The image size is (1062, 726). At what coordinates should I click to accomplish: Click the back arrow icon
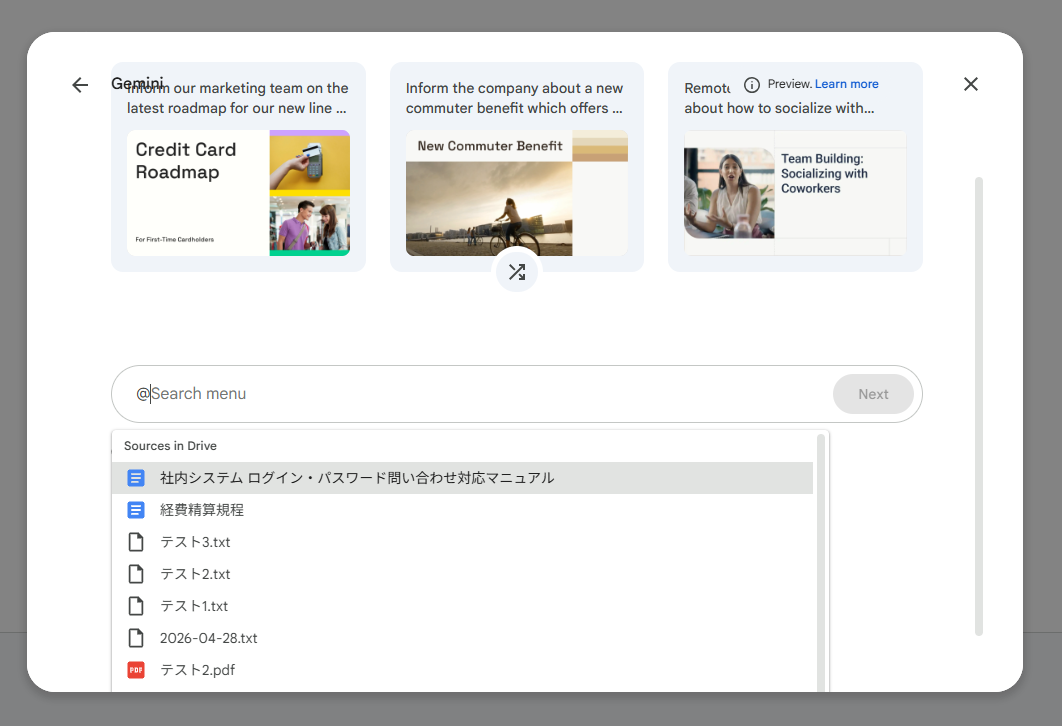(x=80, y=85)
